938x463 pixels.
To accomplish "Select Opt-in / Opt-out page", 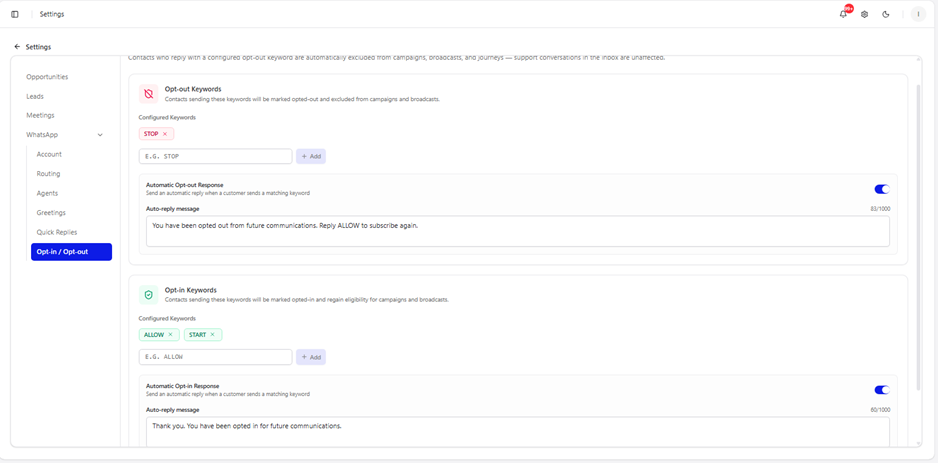I will pyautogui.click(x=71, y=252).
